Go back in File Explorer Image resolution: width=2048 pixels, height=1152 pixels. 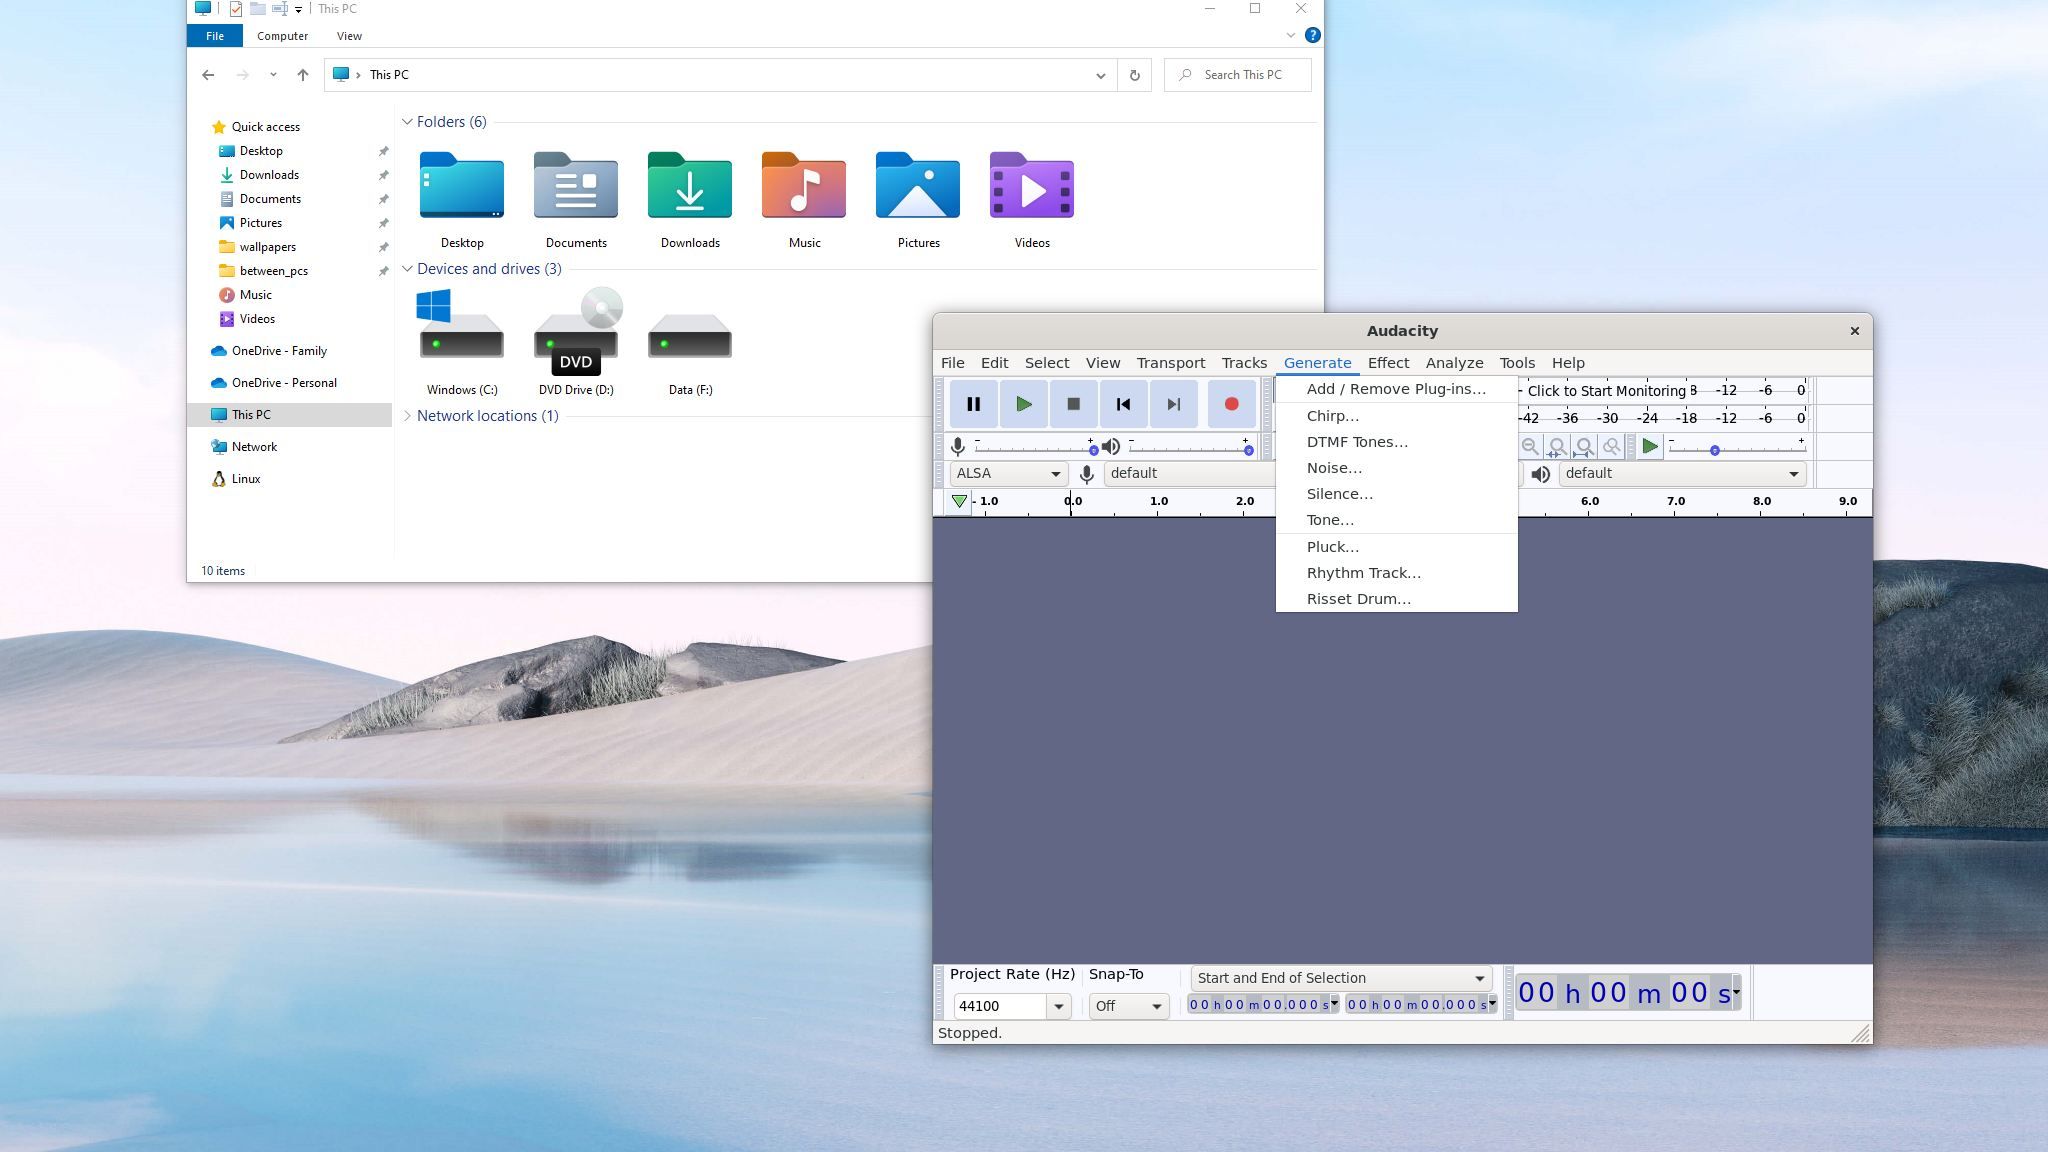(x=208, y=75)
